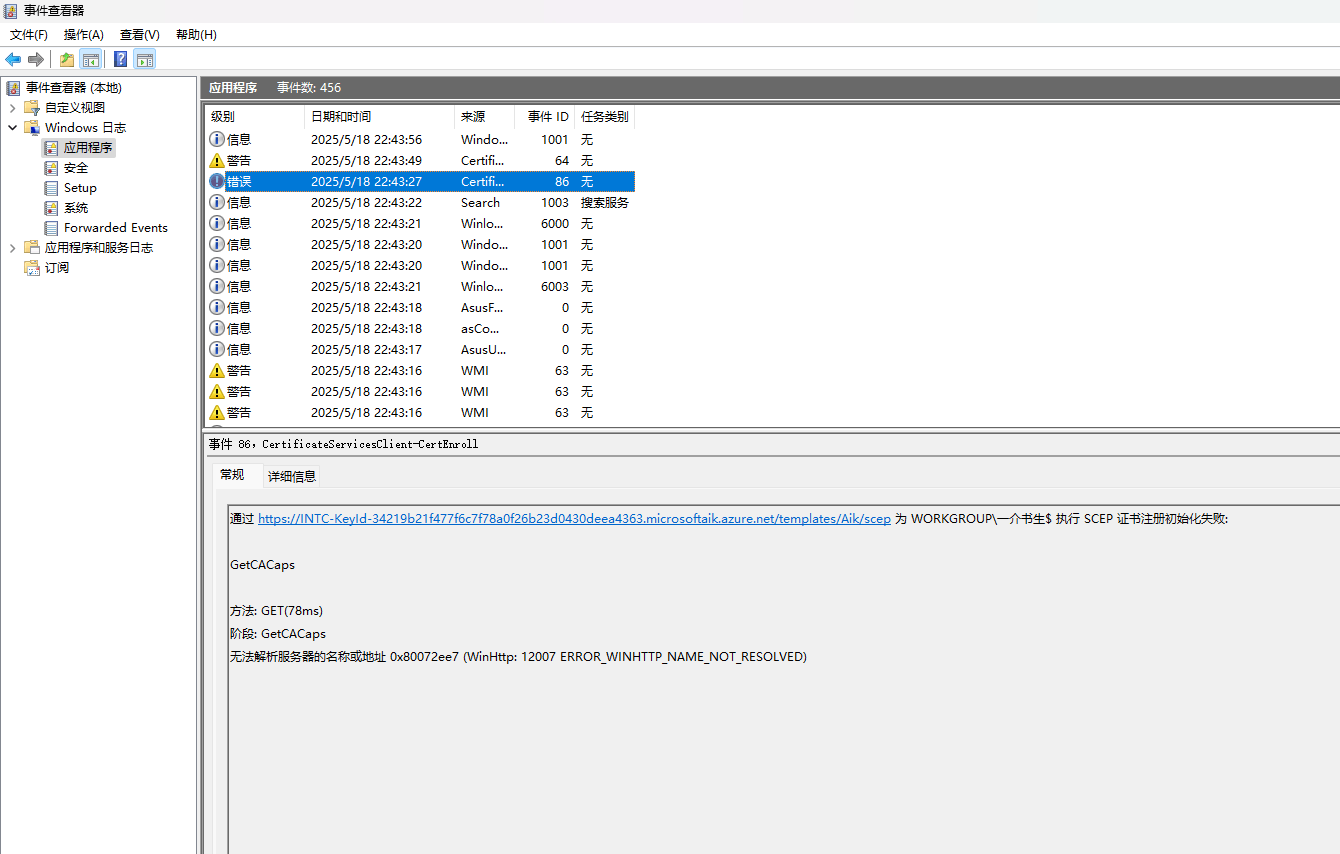Open the 查看(V) menu
Screen dimensions: 1340x854
(140, 34)
